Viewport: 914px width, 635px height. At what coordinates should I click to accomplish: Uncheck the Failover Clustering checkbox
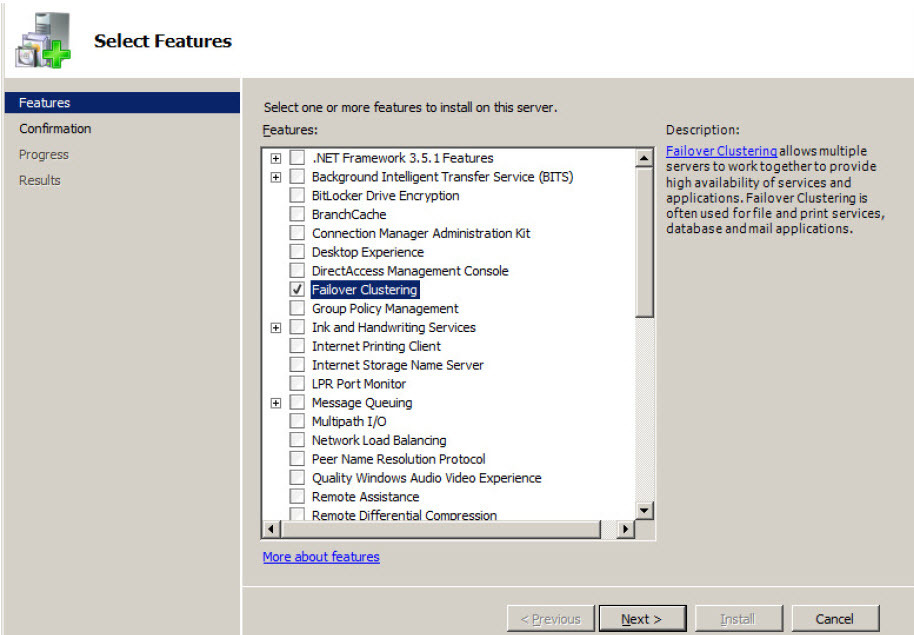click(297, 289)
